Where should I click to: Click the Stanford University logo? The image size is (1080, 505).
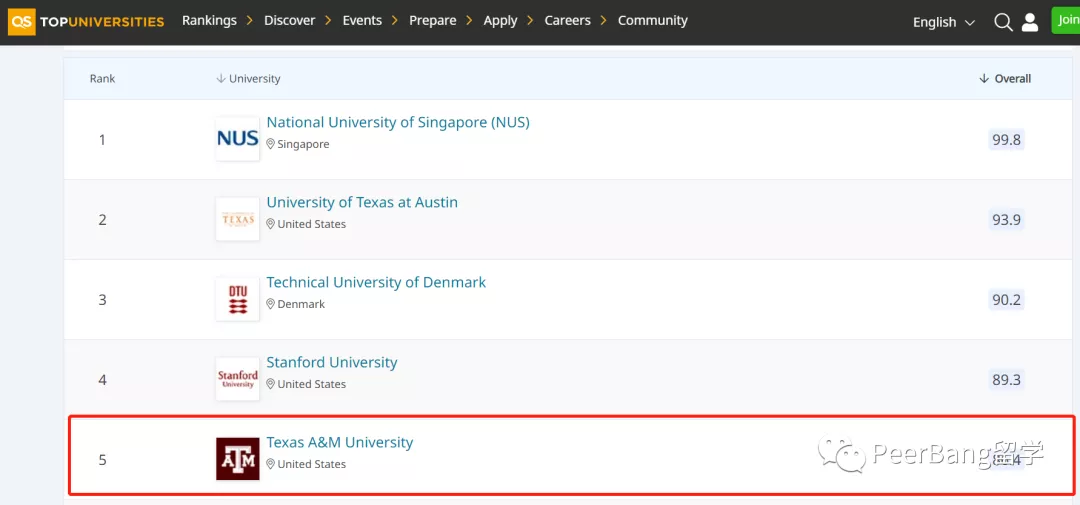(x=237, y=379)
